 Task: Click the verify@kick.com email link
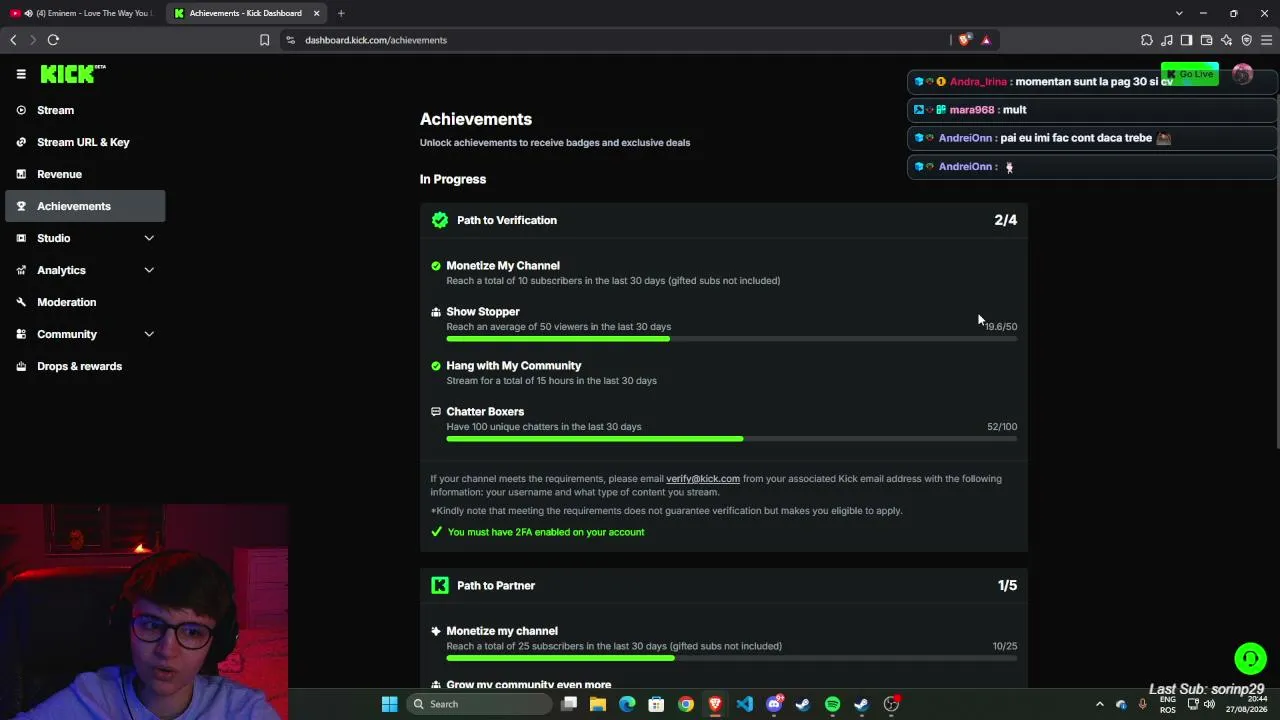(703, 479)
